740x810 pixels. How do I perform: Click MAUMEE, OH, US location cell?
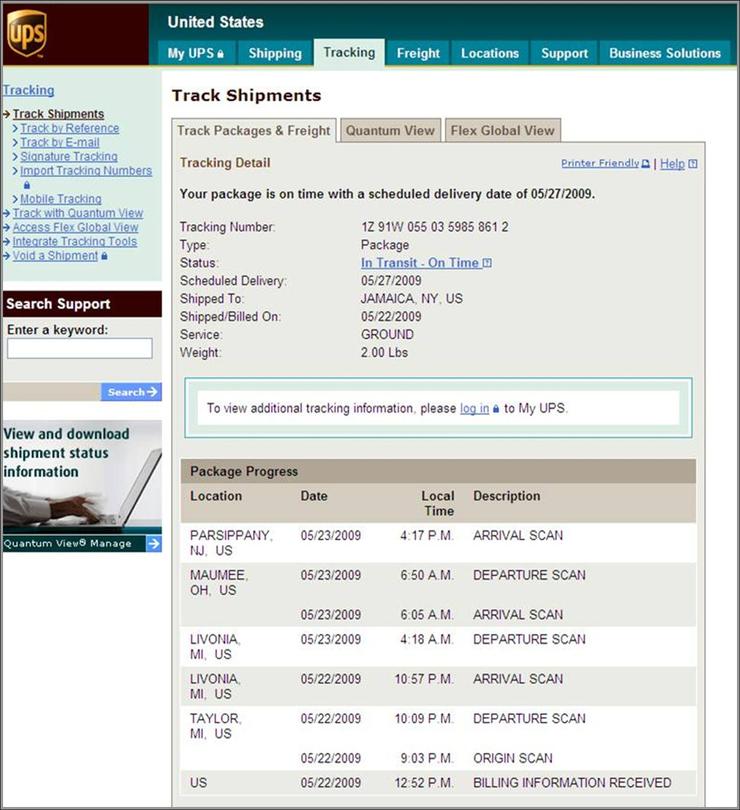[x=219, y=583]
